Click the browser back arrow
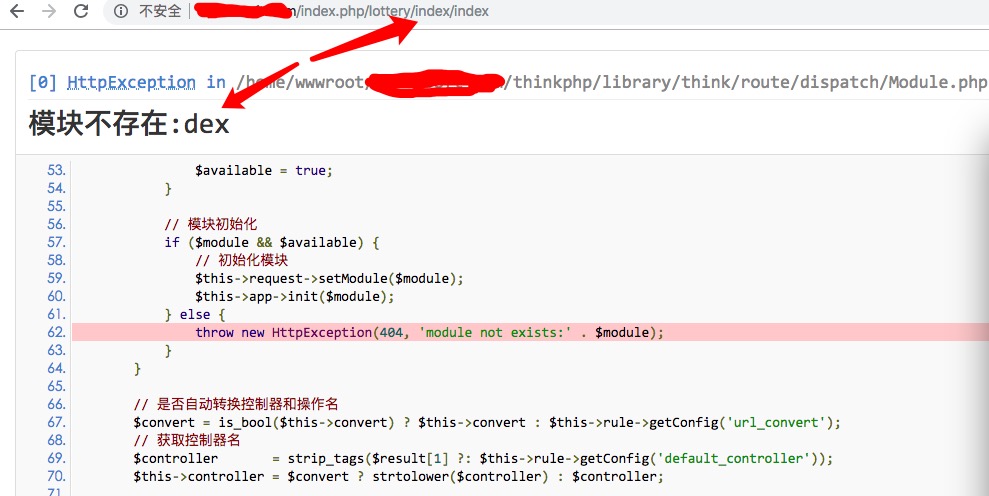Image resolution: width=989 pixels, height=496 pixels. 19,12
